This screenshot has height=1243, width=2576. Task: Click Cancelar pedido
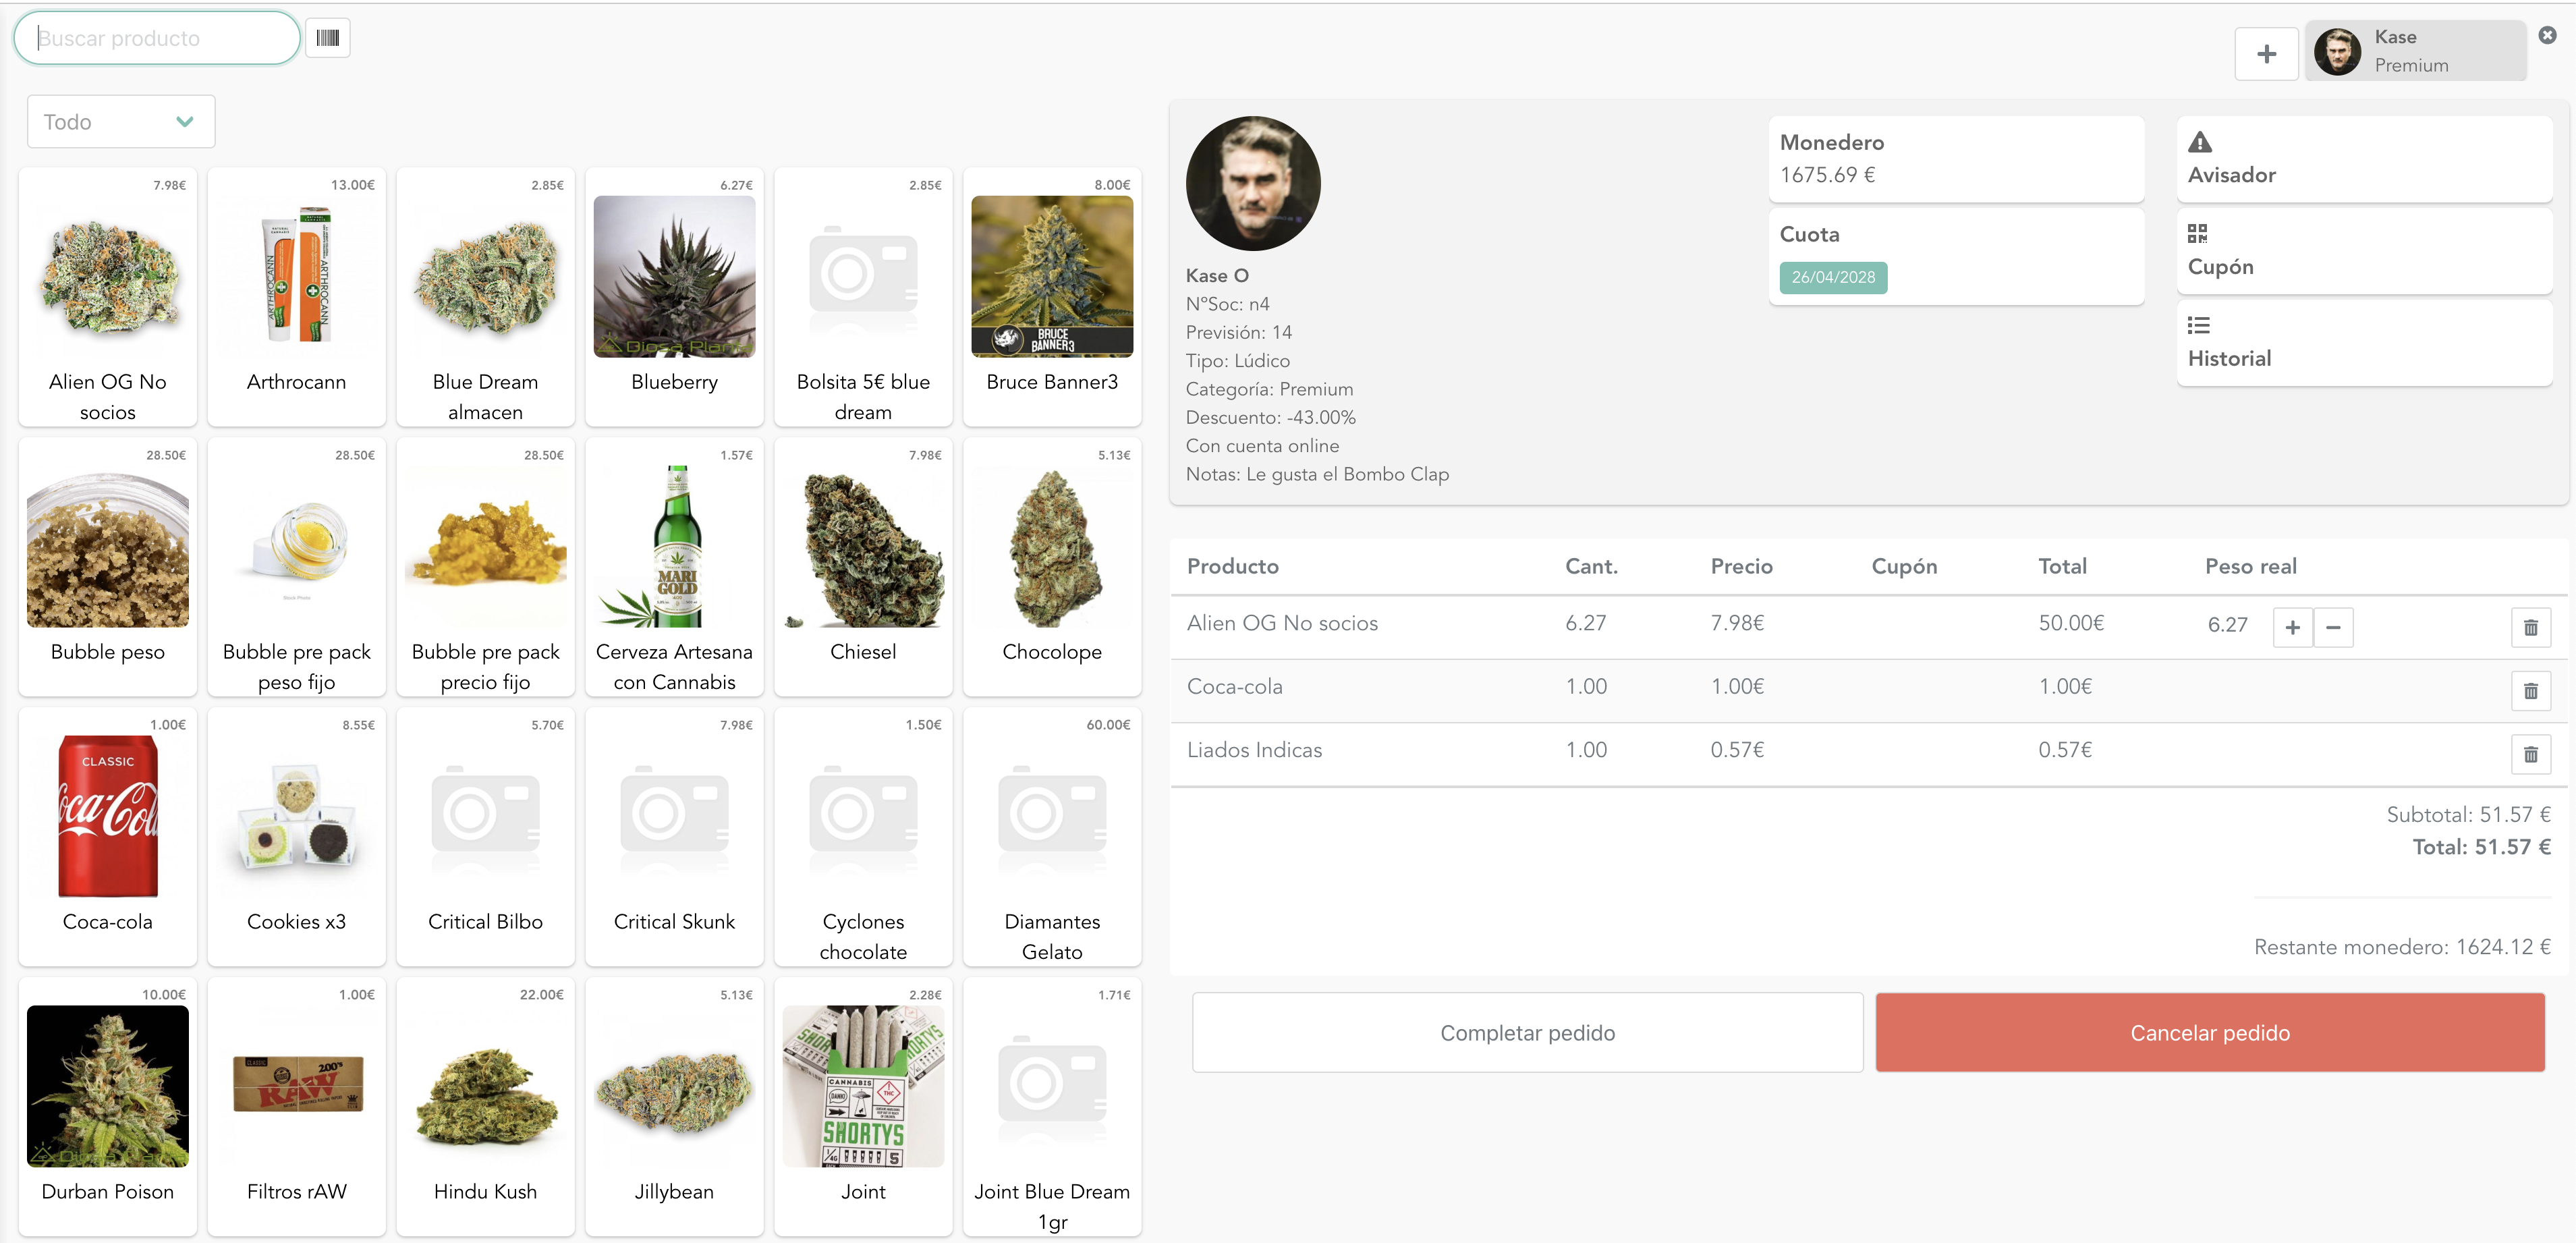(2209, 1032)
